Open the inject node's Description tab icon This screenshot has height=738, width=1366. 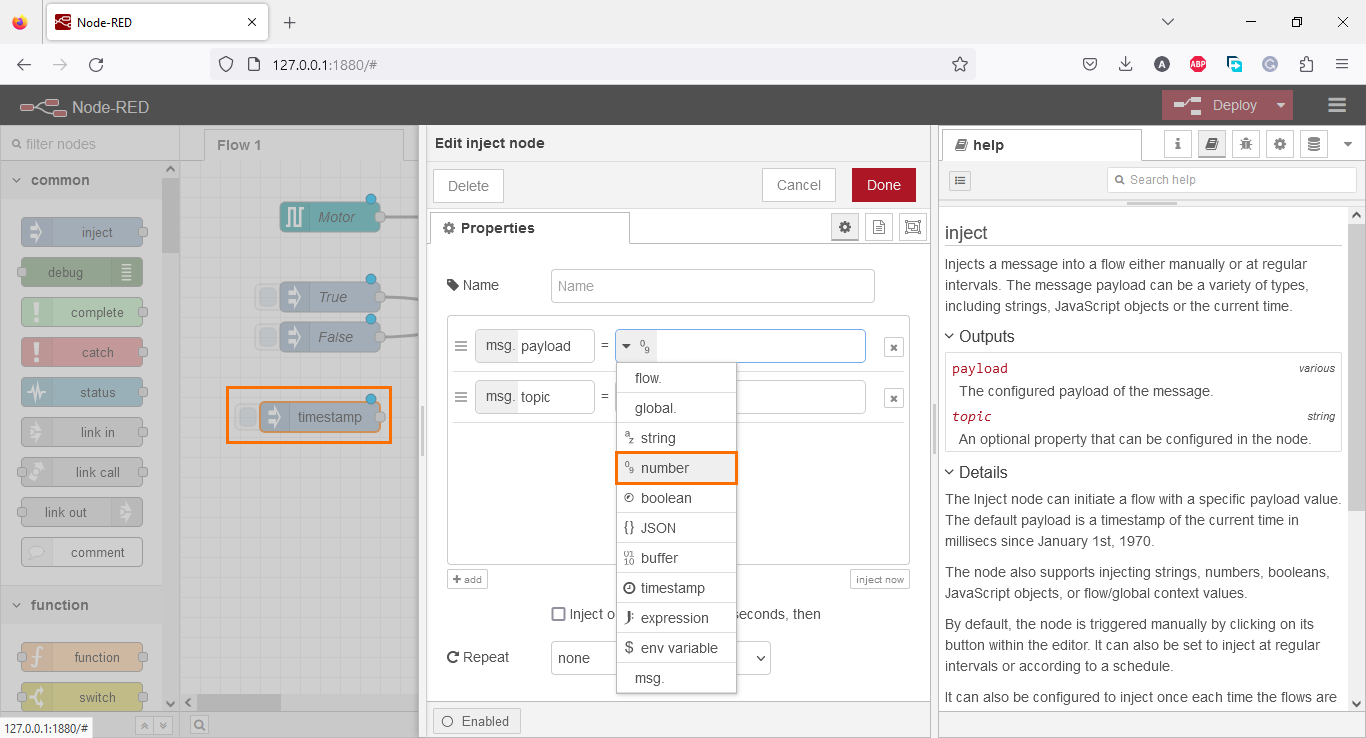pyautogui.click(x=879, y=227)
